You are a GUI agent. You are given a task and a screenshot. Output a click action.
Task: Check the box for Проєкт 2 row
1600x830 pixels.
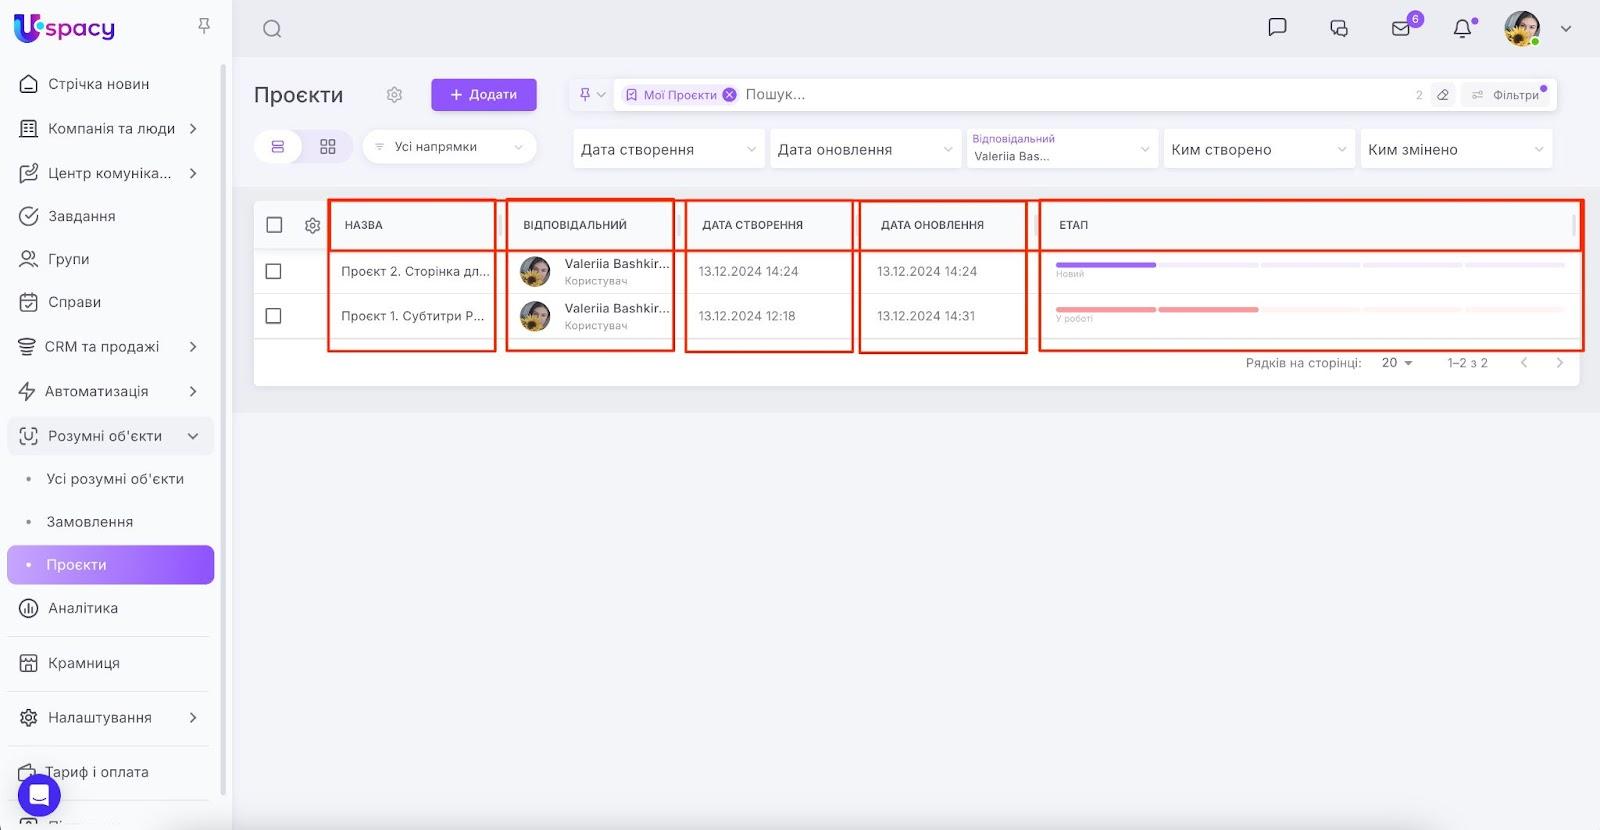(x=274, y=271)
